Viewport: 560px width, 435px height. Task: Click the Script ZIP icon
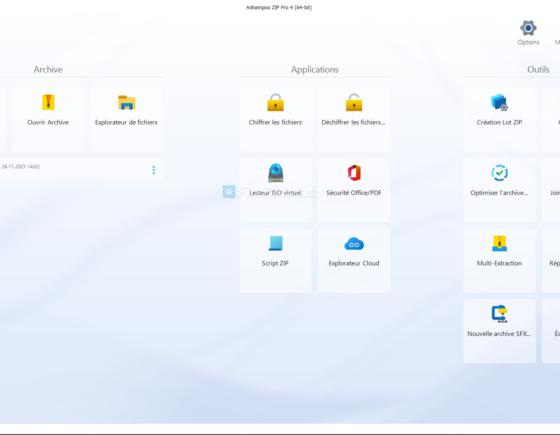click(275, 243)
